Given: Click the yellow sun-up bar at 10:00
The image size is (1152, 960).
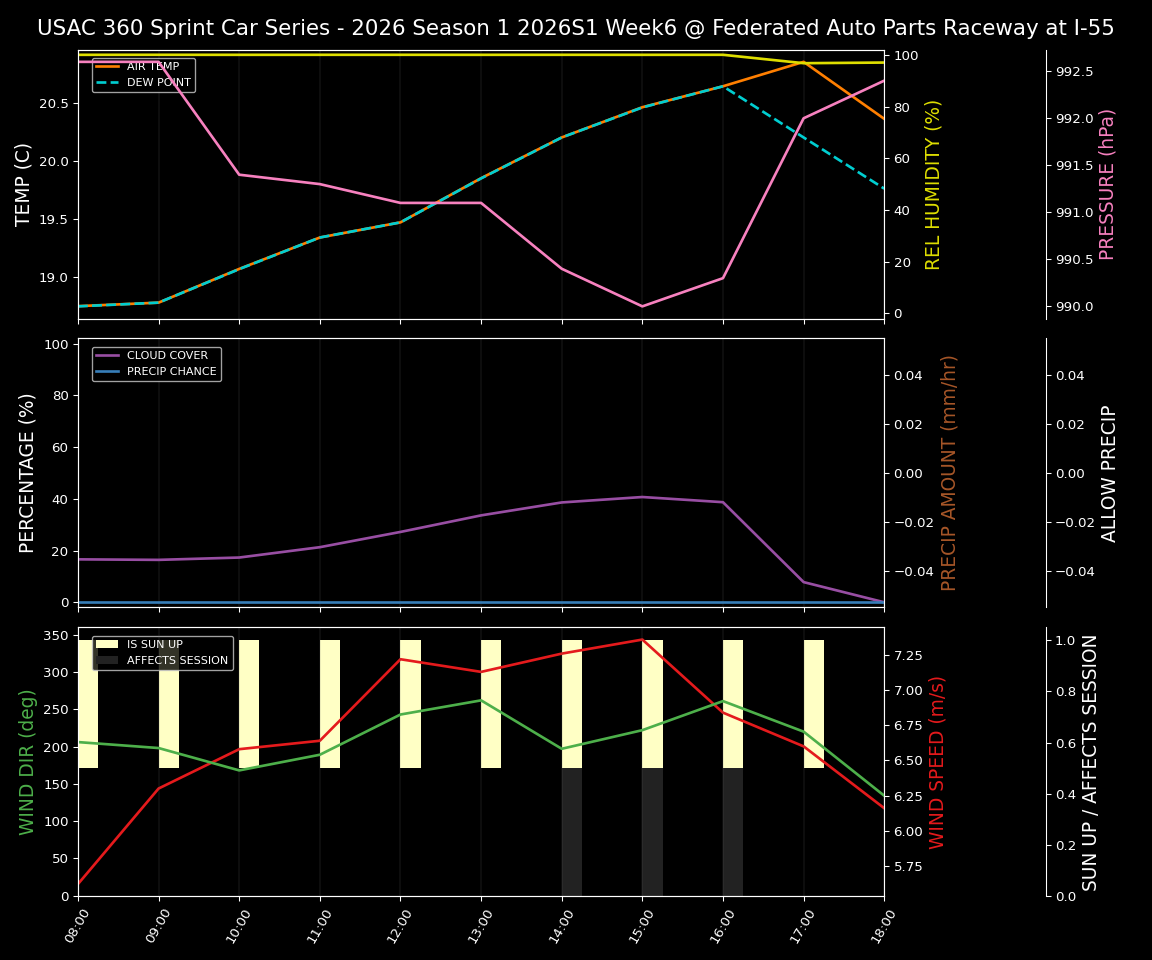Looking at the screenshot, I should coord(248,700).
